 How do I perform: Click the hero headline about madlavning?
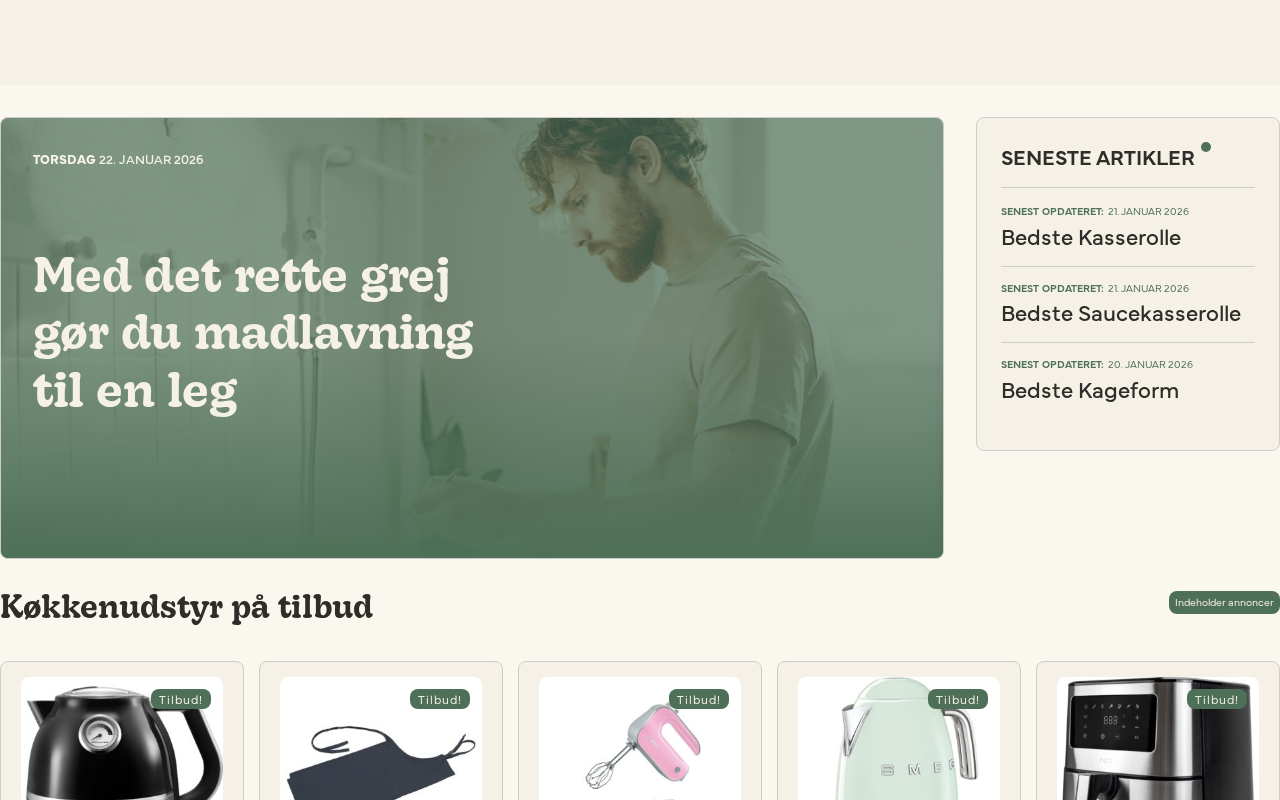[x=253, y=332]
